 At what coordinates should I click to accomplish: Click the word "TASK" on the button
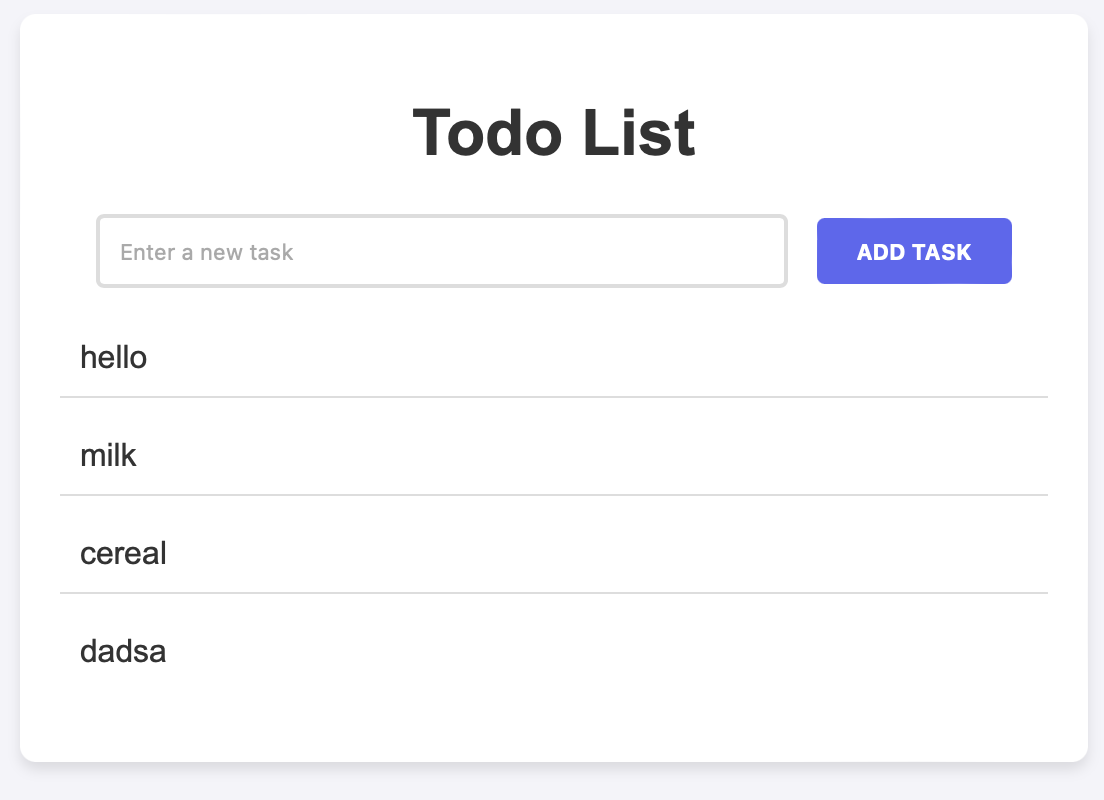click(941, 252)
